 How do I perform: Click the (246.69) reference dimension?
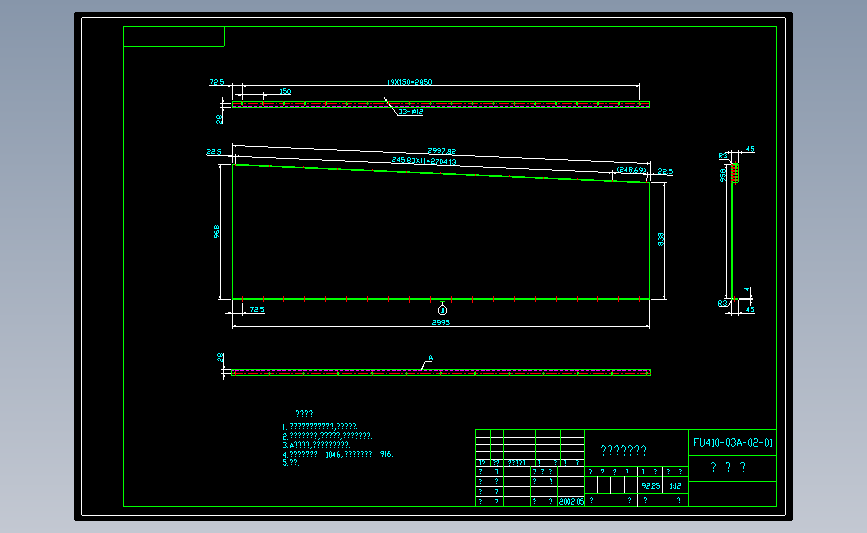631,170
